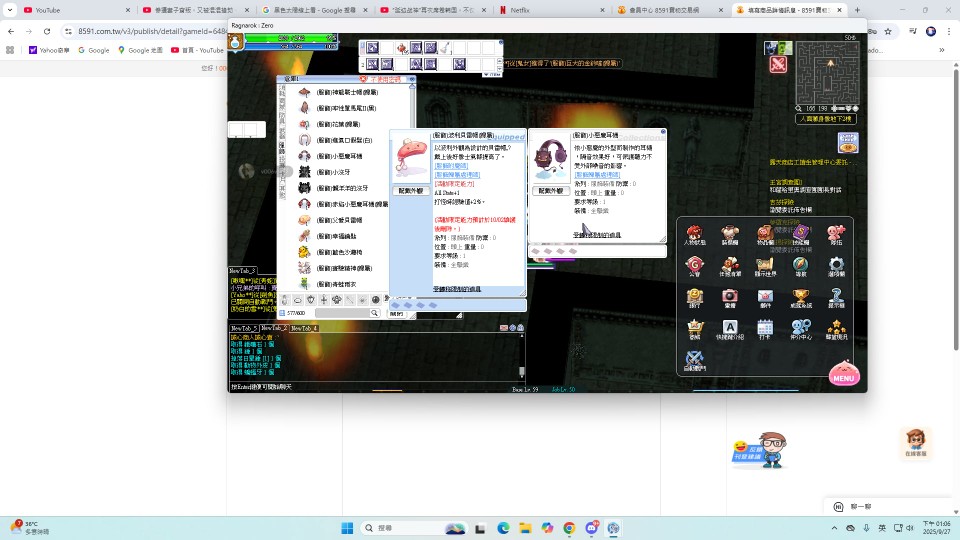The image size is (960, 540).
Task: Open the 打卡 calendar check-in icon
Action: (765, 329)
